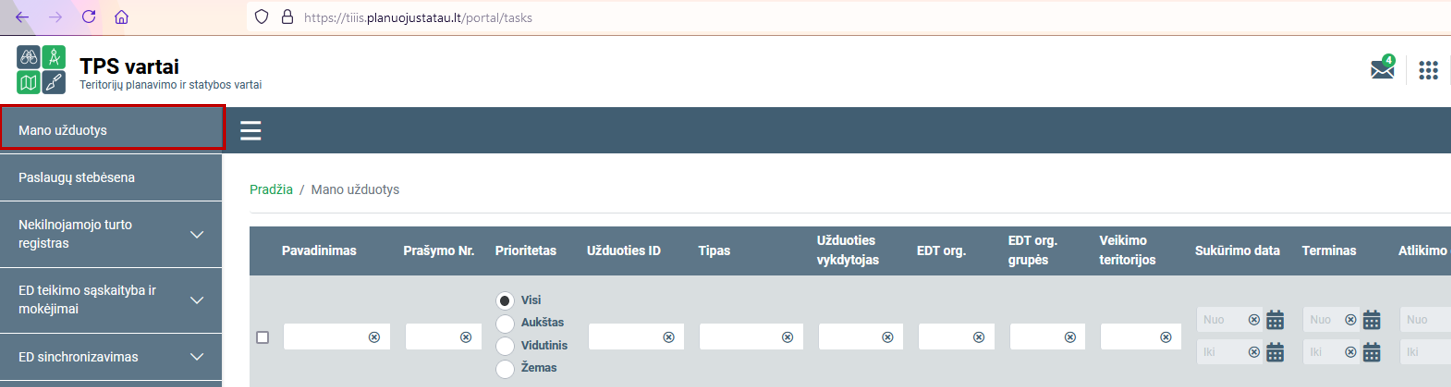Expand Nekilnojamojo turto registras menu

110,234
